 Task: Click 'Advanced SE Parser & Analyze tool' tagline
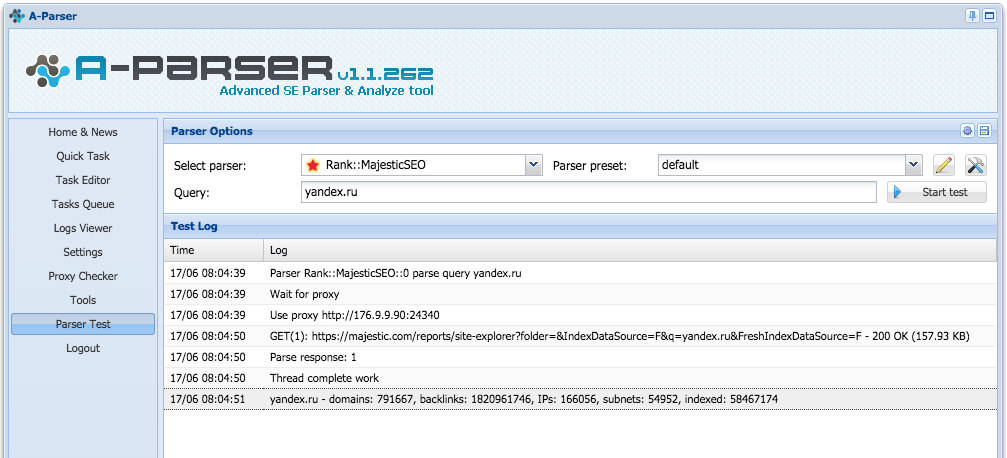pos(326,91)
